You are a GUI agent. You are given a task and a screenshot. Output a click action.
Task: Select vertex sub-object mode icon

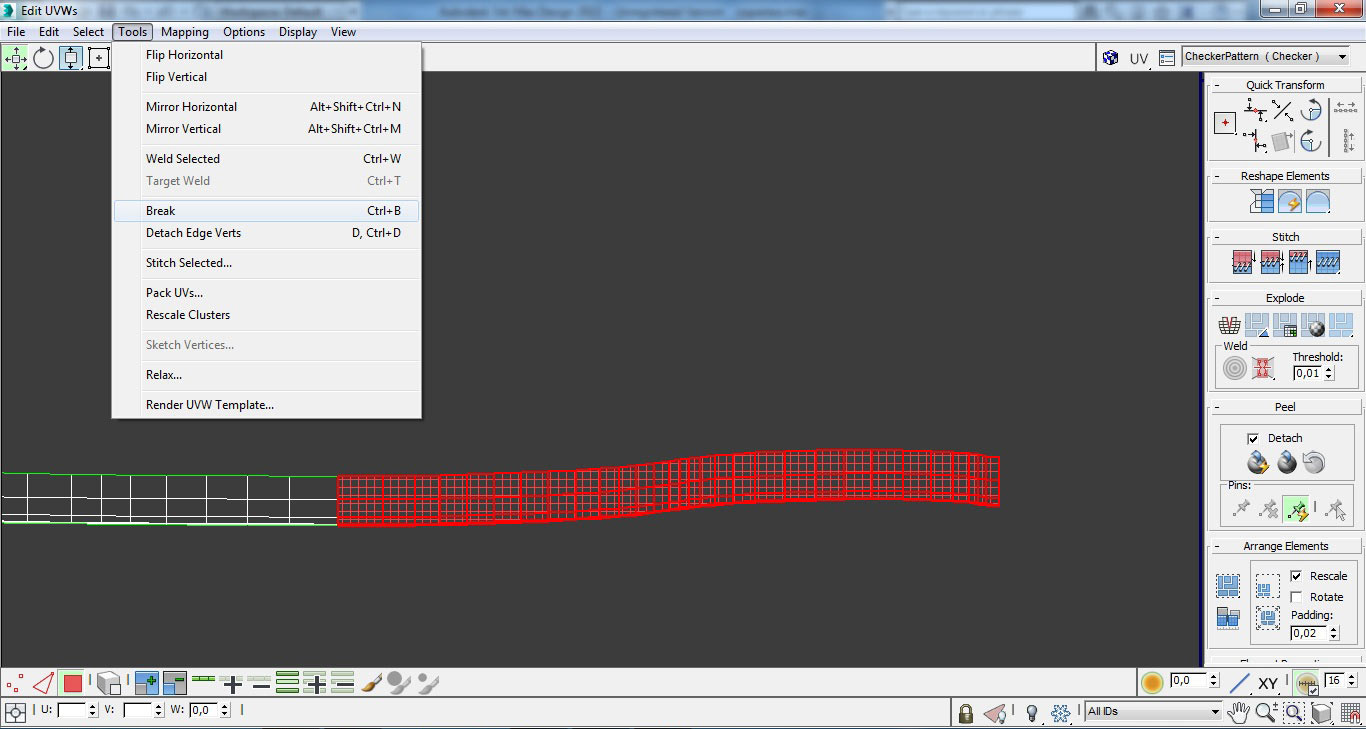[x=14, y=684]
